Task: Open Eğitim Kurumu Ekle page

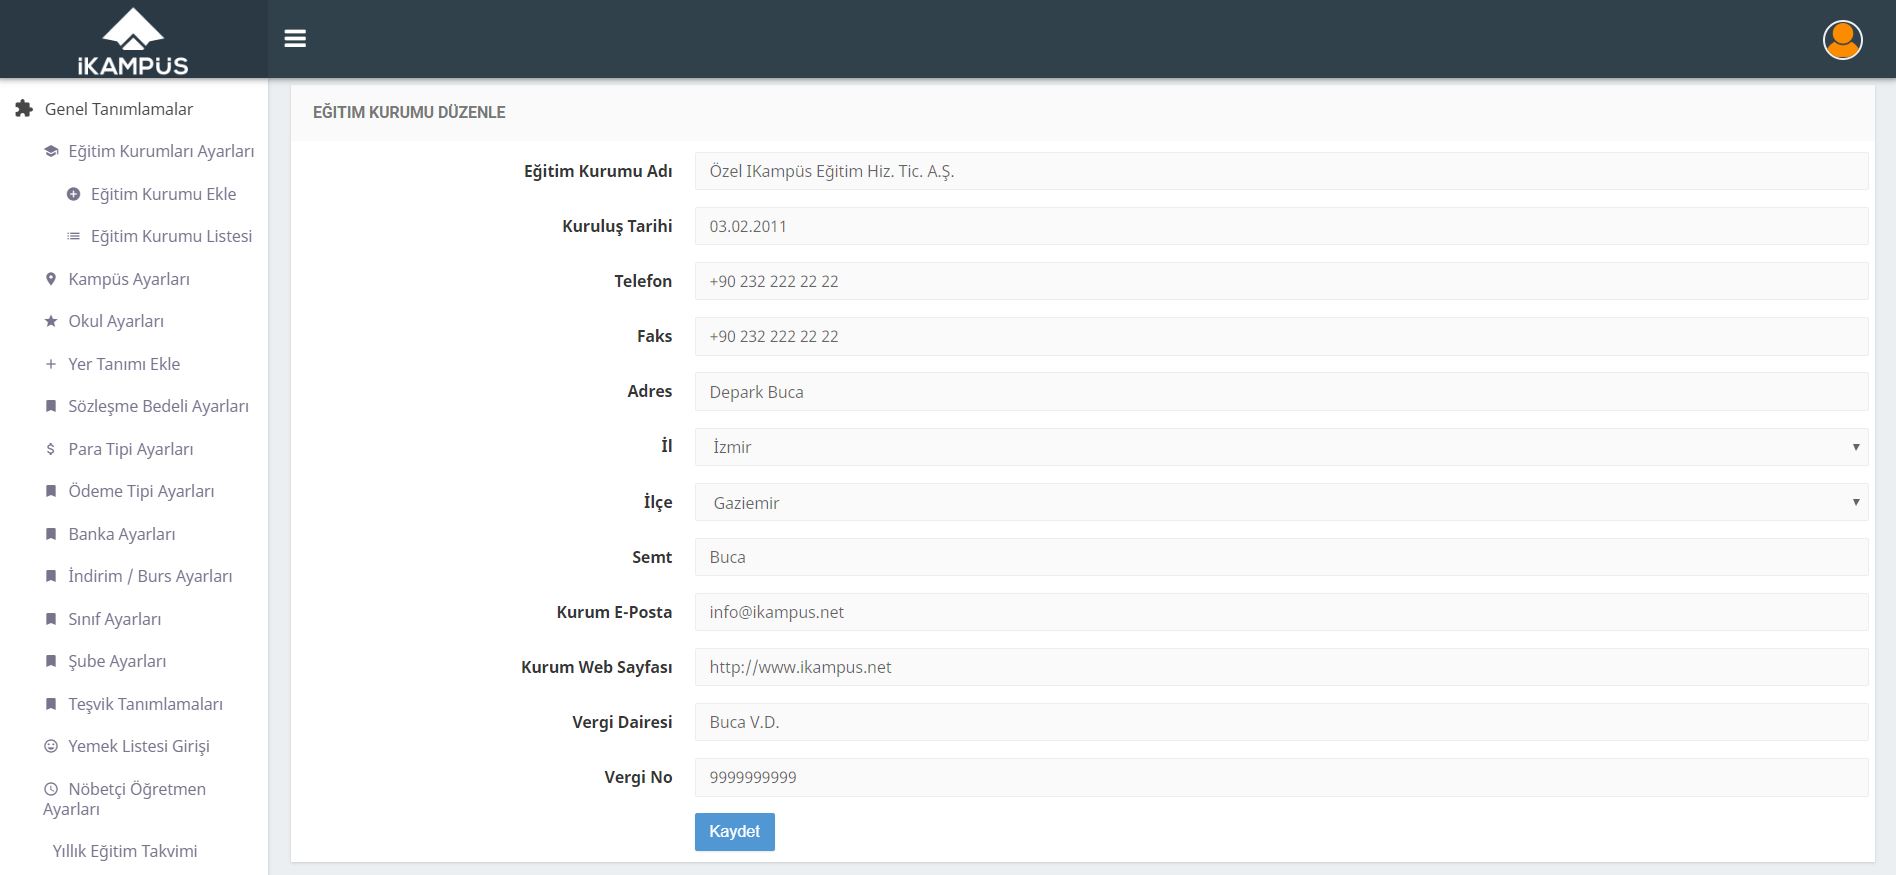Action: tap(163, 194)
